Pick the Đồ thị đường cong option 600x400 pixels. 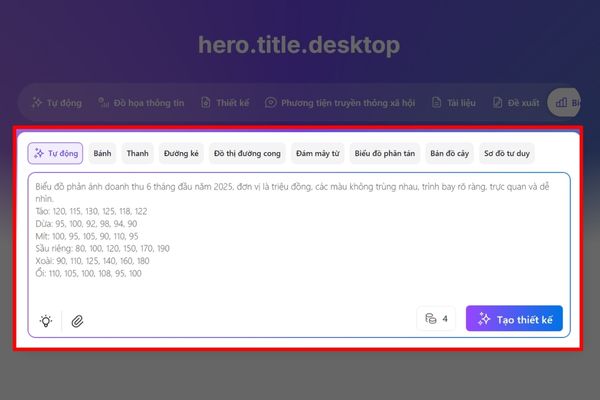pyautogui.click(x=248, y=153)
